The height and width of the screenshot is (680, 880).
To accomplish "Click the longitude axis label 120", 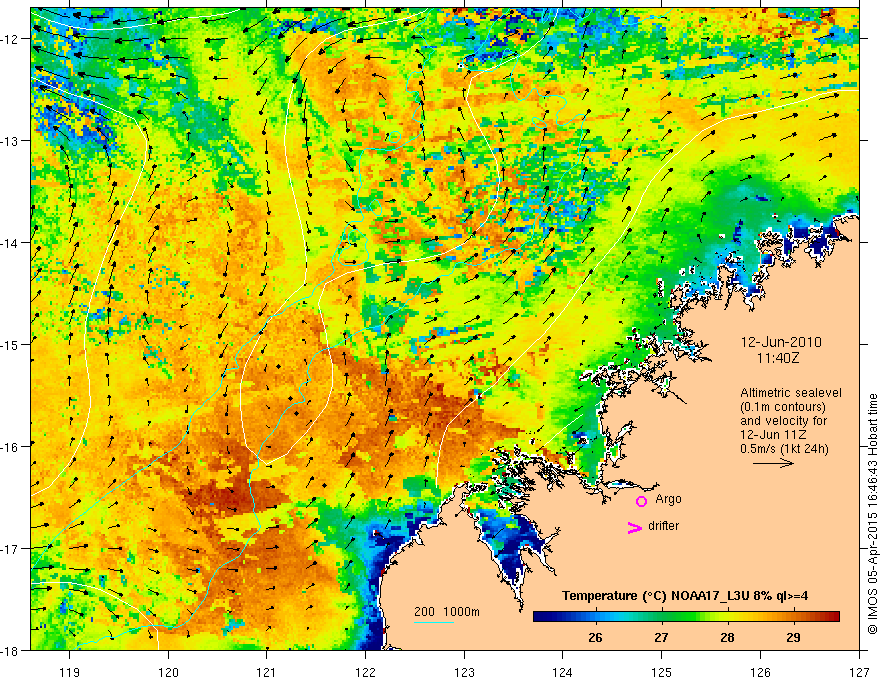I will click(x=168, y=672).
